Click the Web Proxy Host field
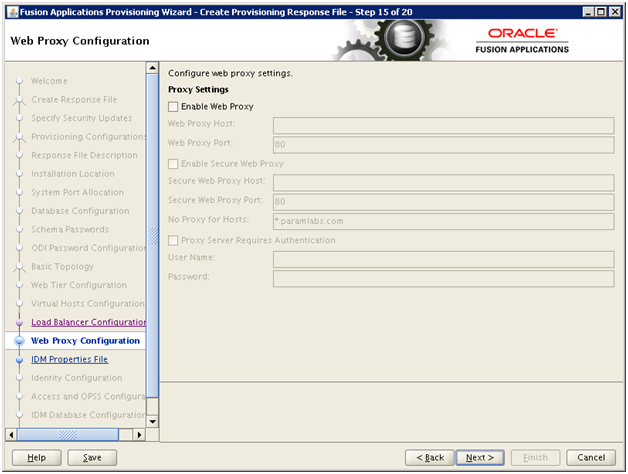 coord(443,125)
